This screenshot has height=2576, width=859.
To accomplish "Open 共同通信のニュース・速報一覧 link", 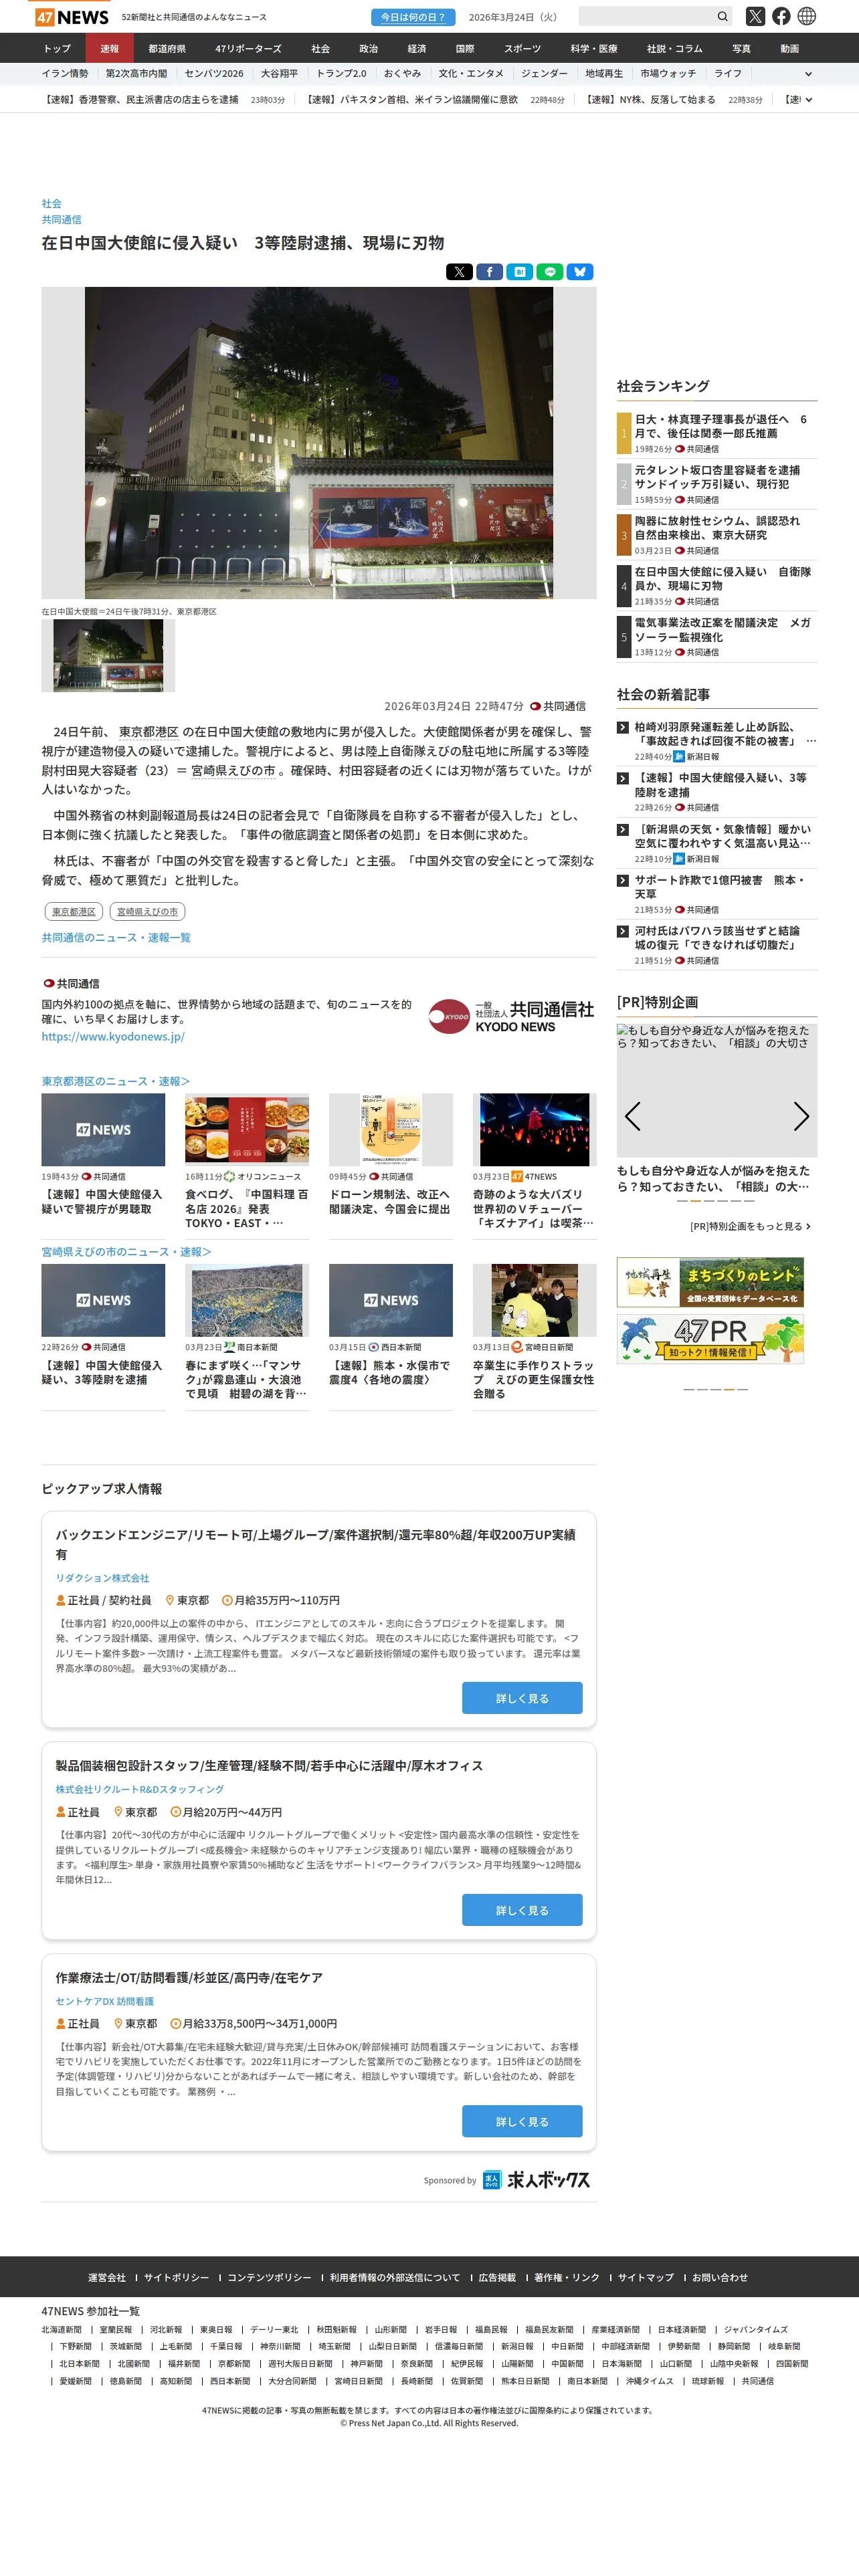I will 116,937.
